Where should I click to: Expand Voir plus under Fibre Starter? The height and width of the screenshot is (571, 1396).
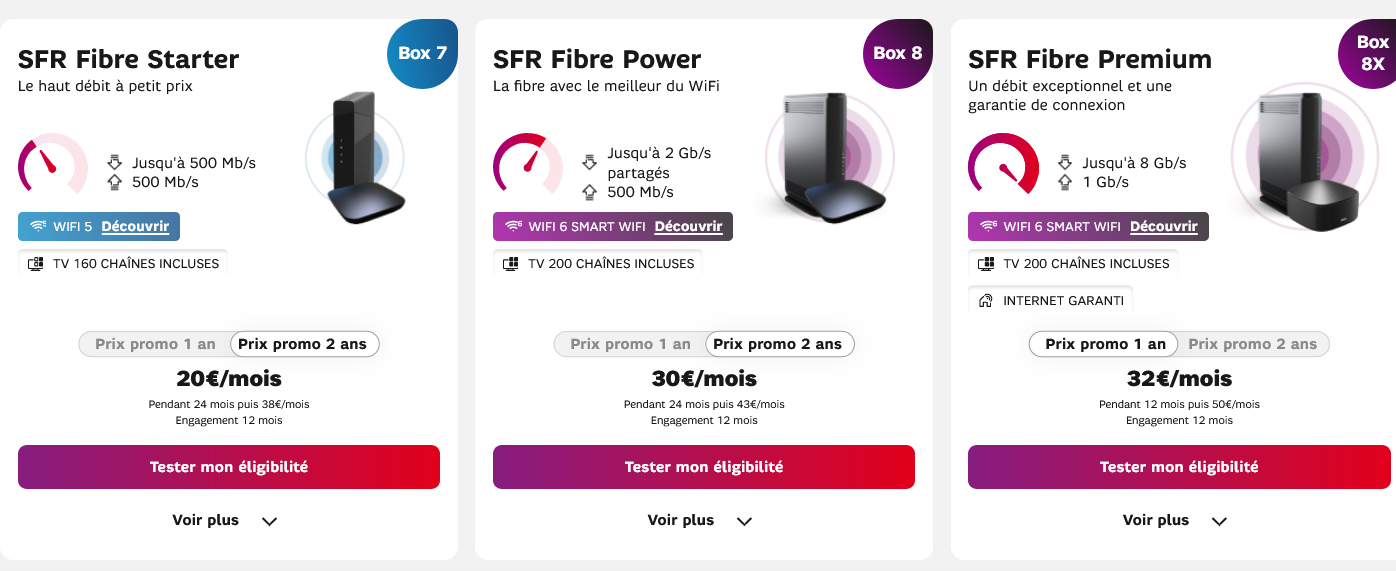[x=224, y=520]
